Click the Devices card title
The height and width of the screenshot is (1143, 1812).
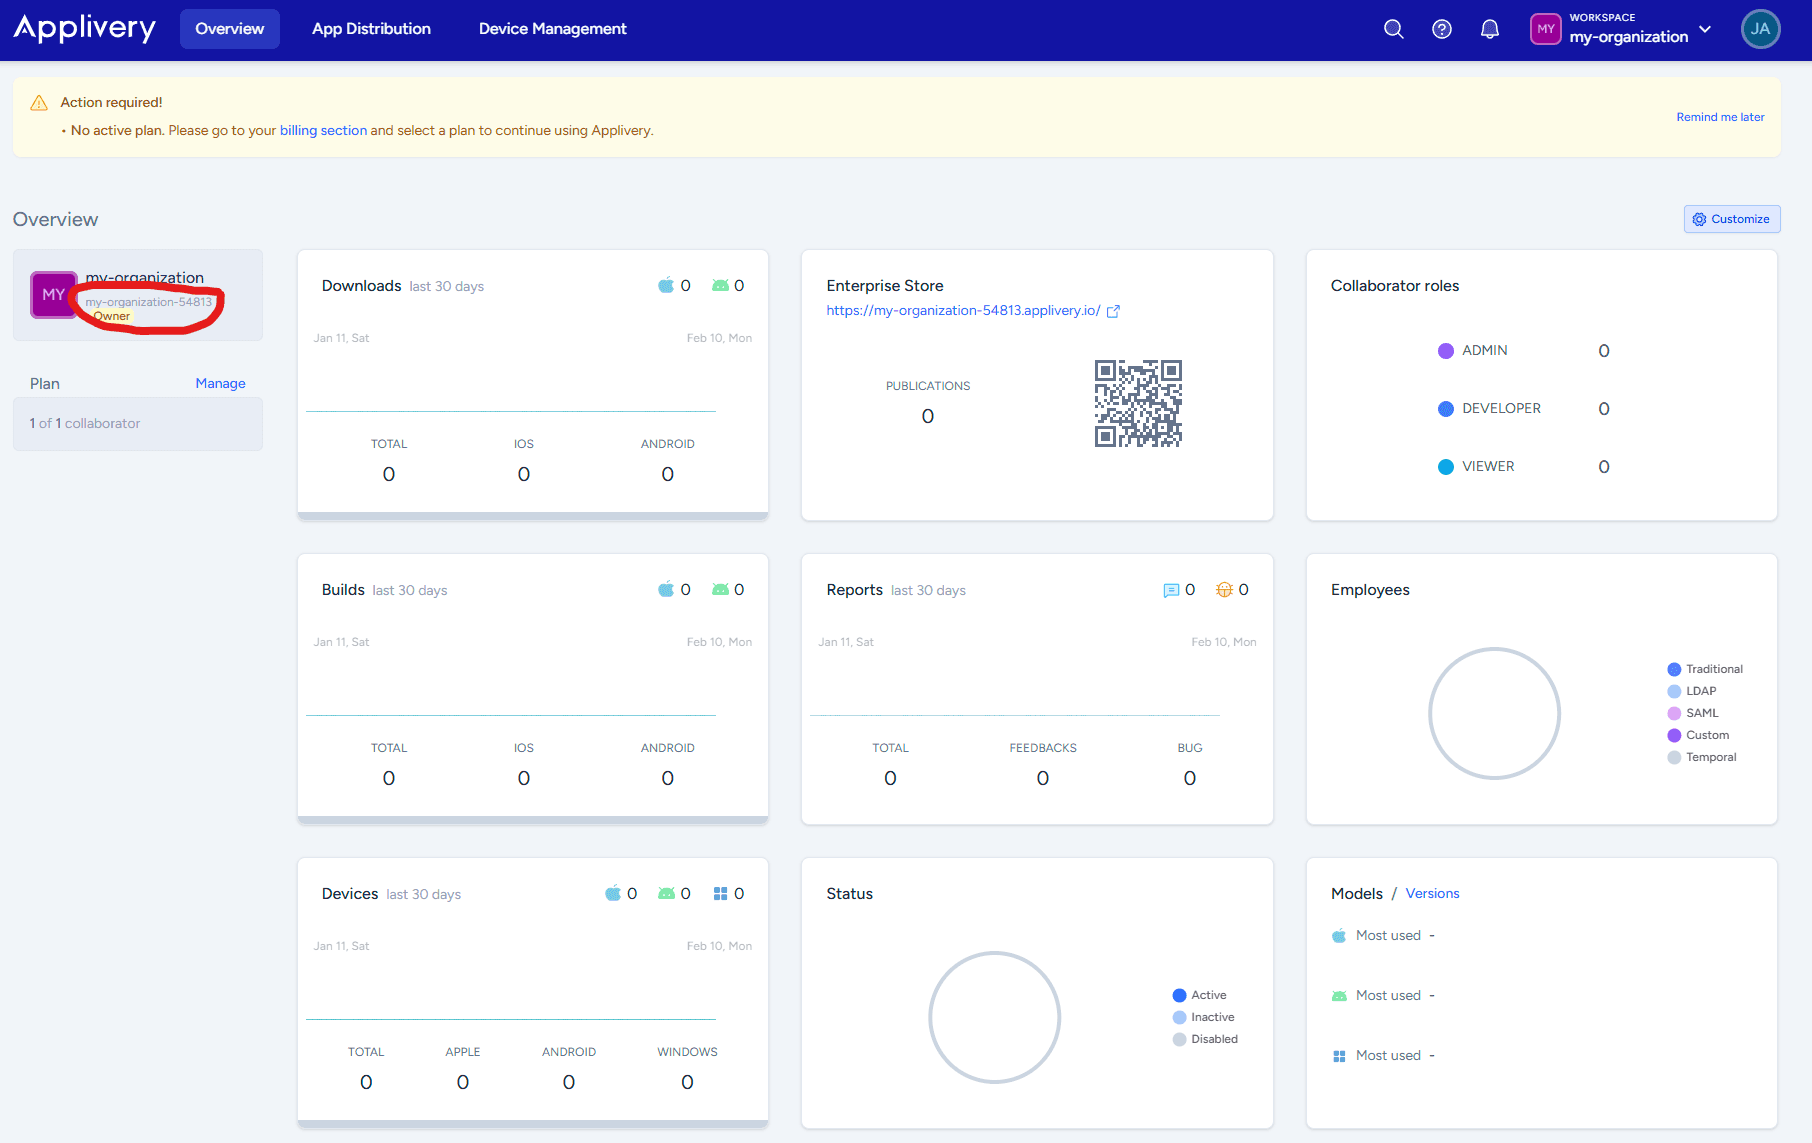click(x=350, y=894)
